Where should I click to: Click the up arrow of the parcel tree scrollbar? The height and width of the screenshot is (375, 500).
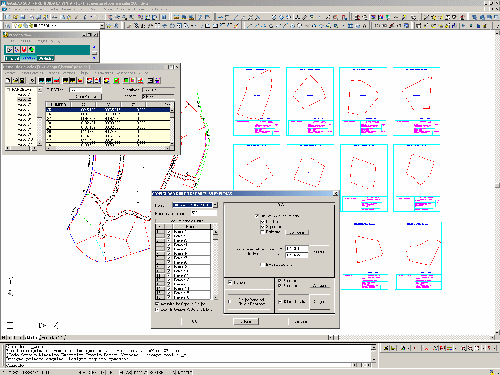coord(40,89)
